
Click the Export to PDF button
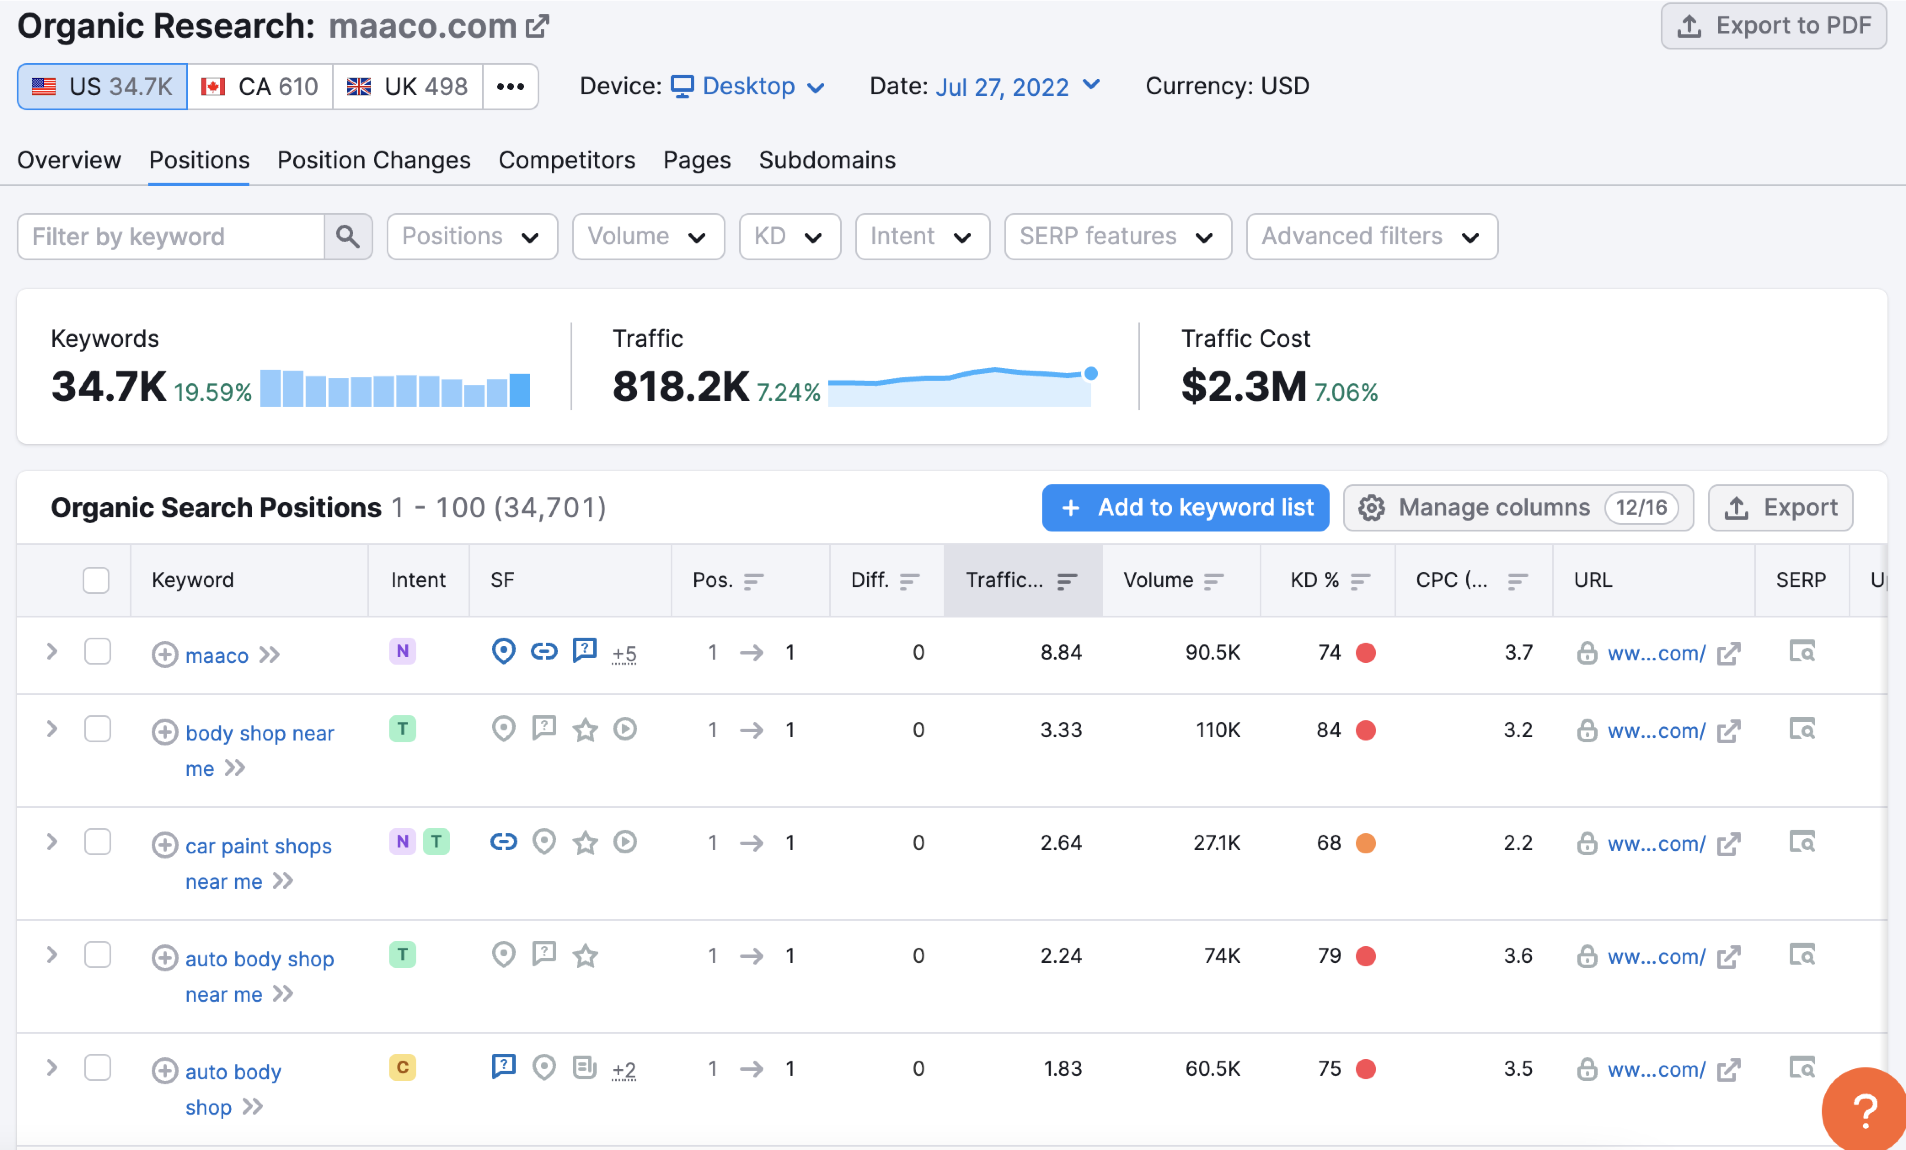click(1773, 26)
